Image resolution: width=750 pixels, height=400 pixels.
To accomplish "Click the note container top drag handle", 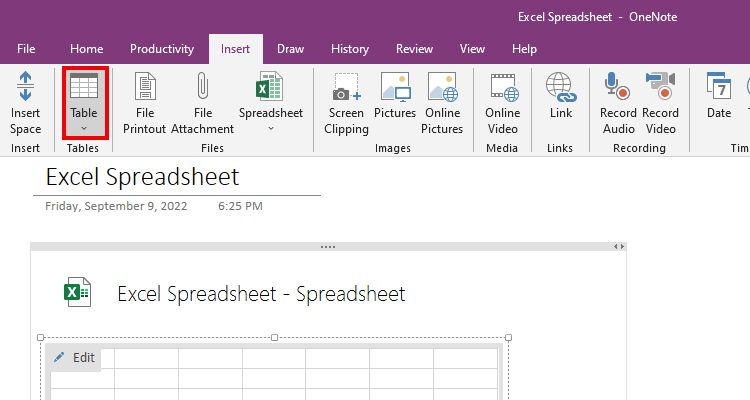I will (328, 247).
